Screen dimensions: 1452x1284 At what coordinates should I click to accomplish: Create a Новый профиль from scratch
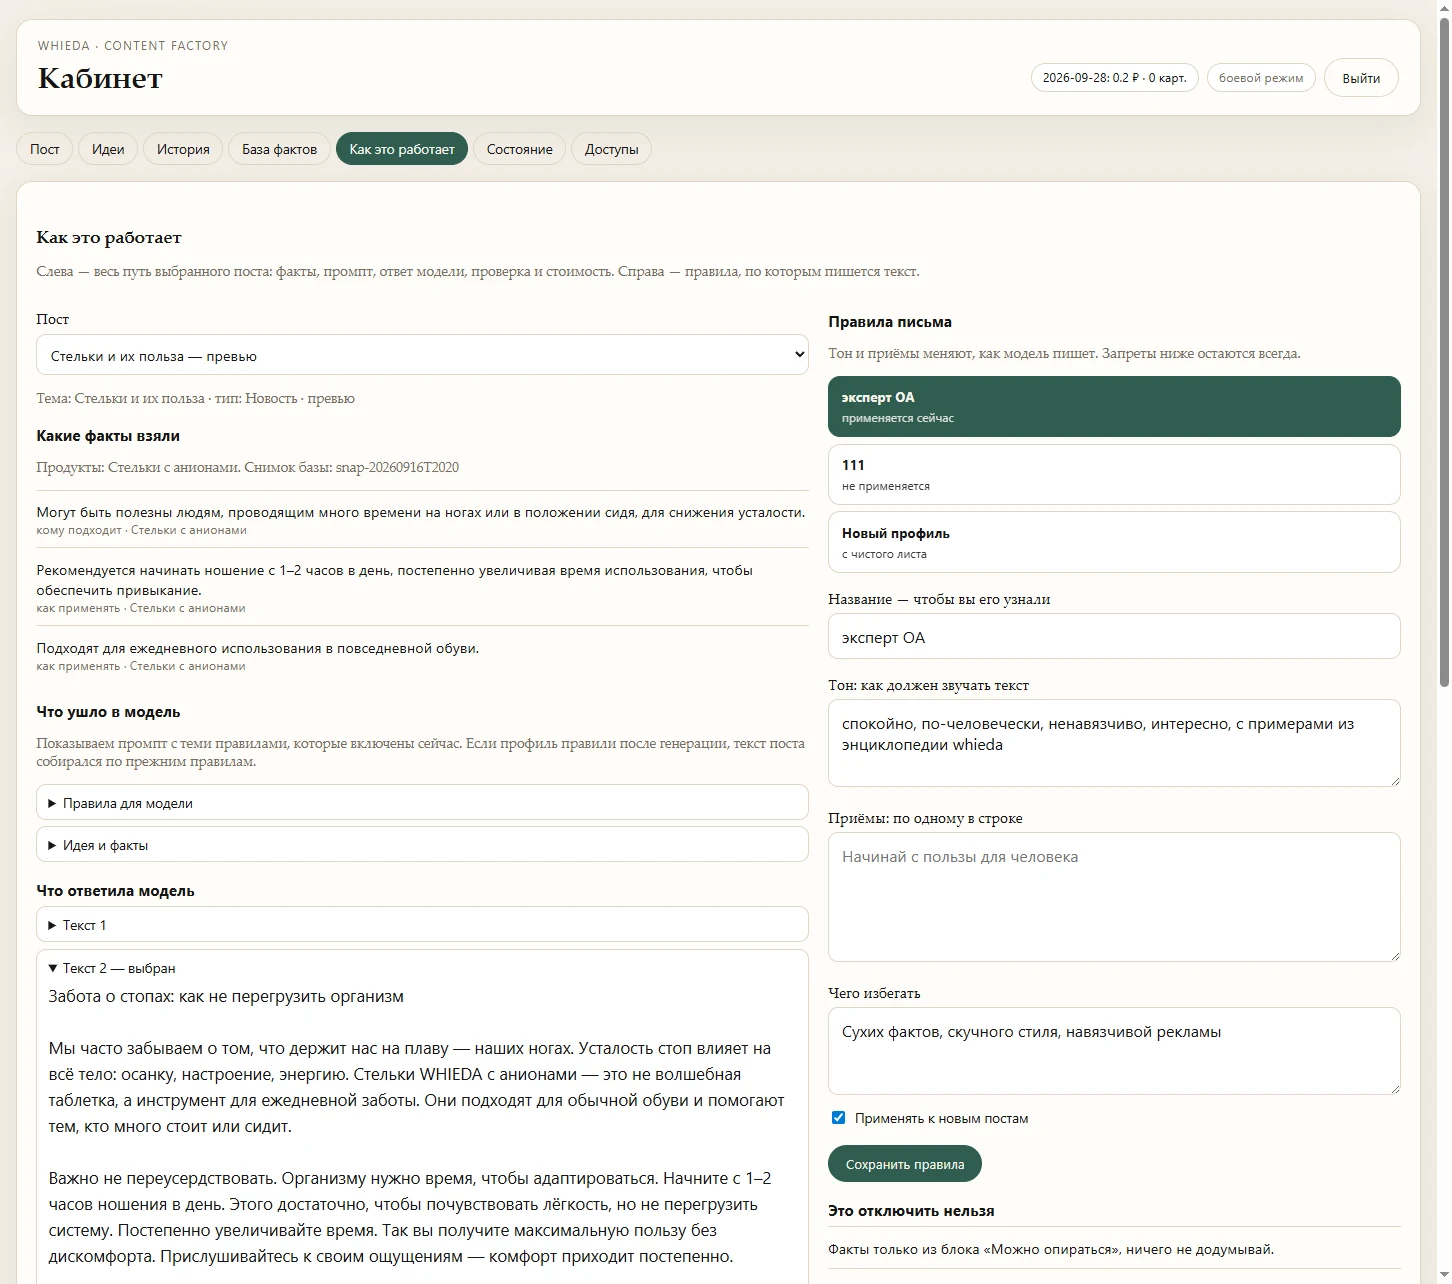click(x=1114, y=543)
